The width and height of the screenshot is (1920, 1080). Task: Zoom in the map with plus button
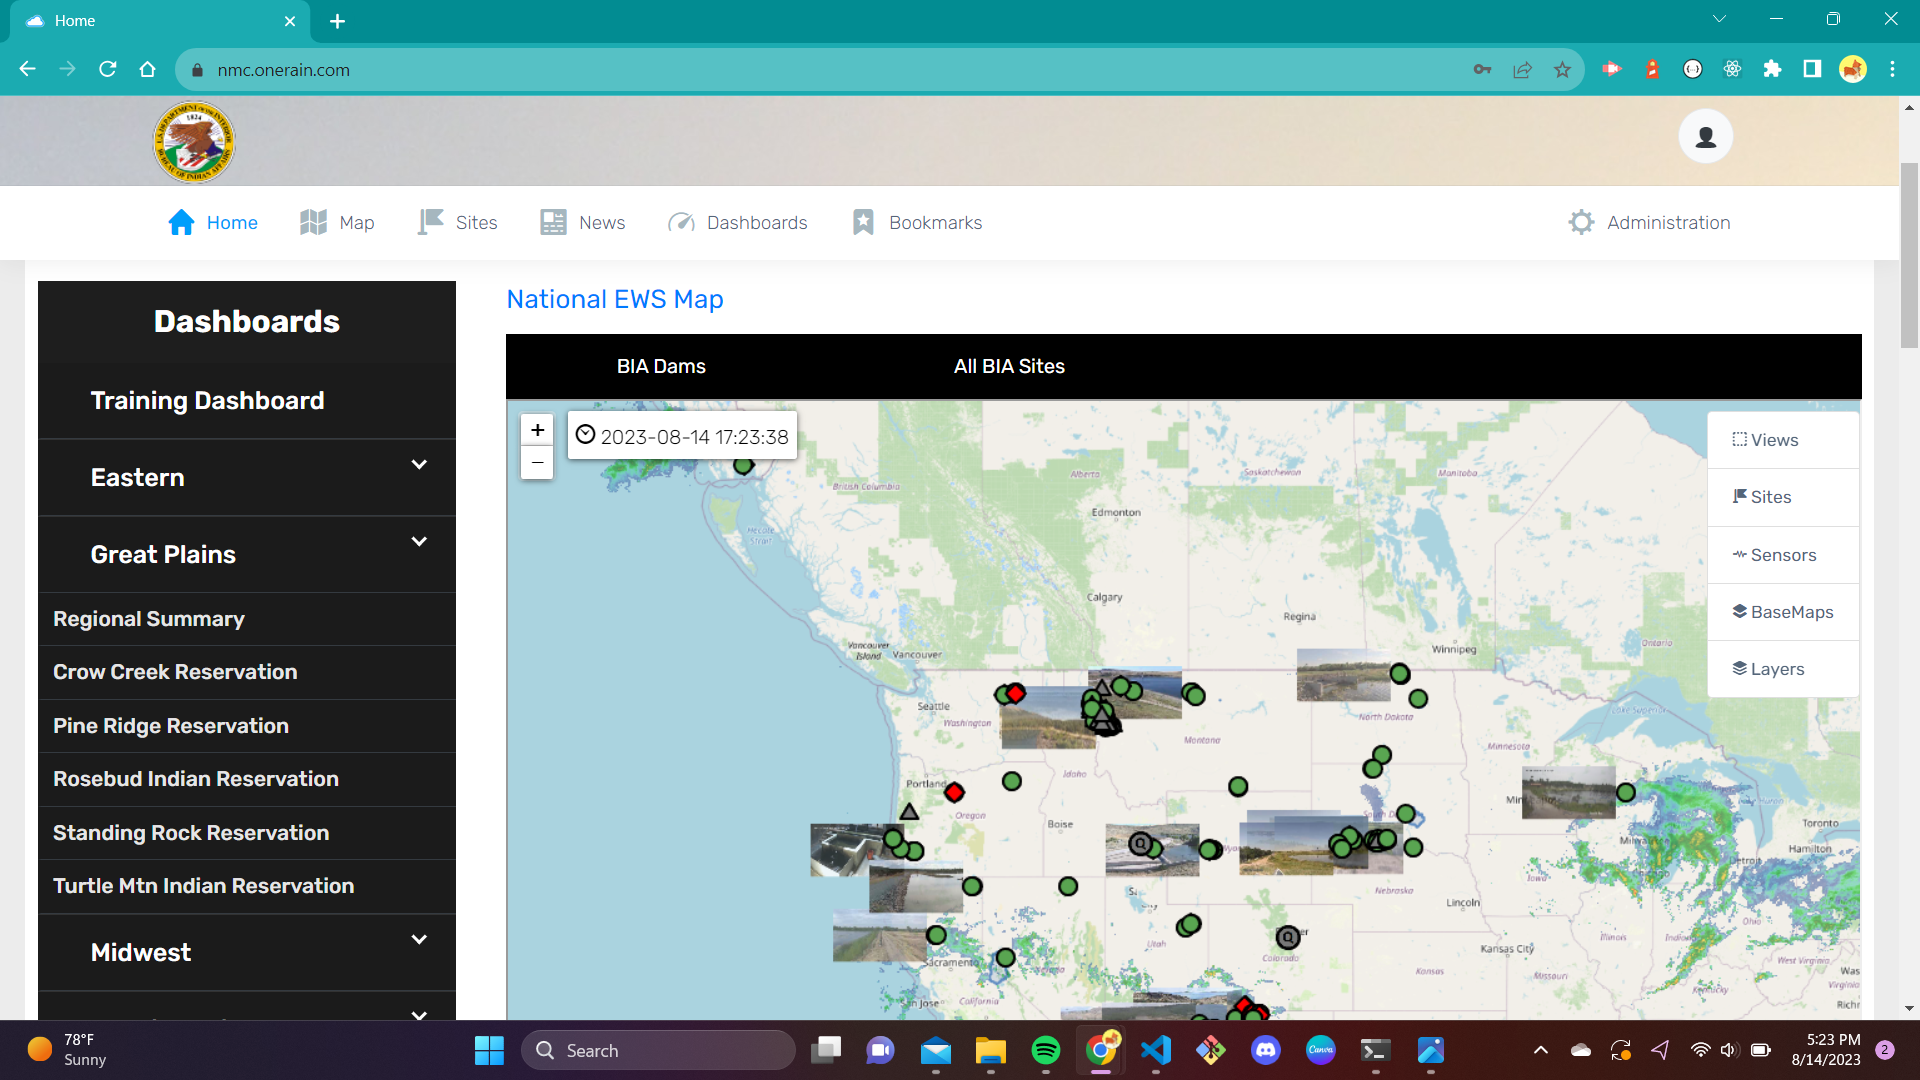[x=537, y=430]
